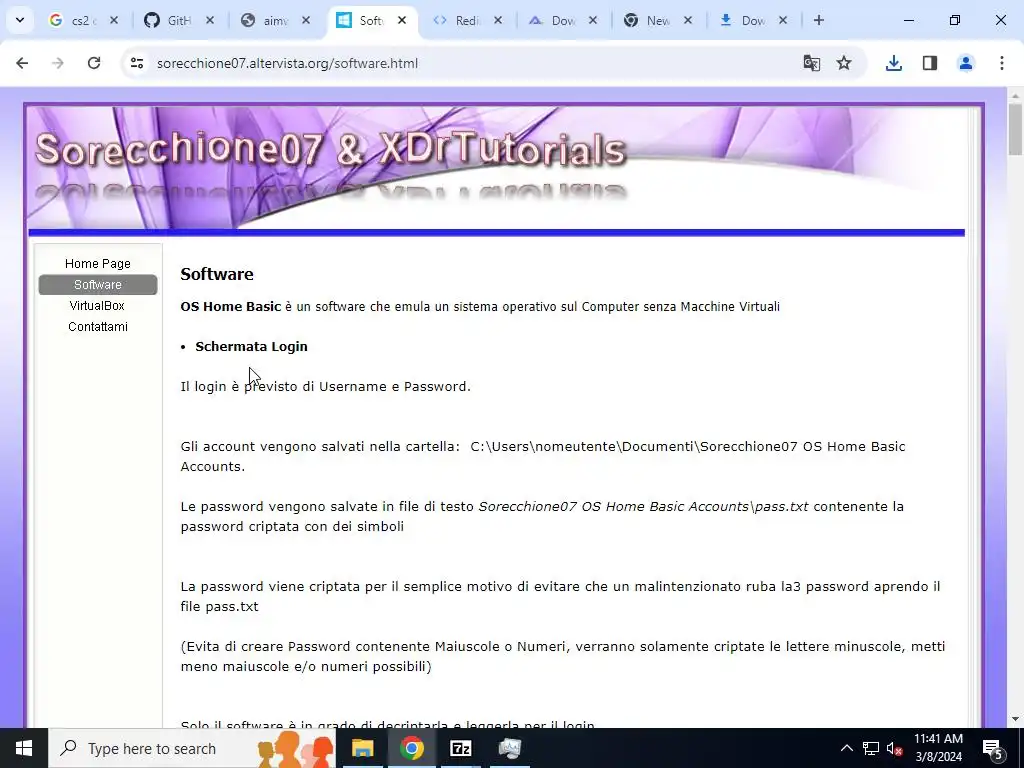Open the Chrome profile menu

(x=965, y=63)
